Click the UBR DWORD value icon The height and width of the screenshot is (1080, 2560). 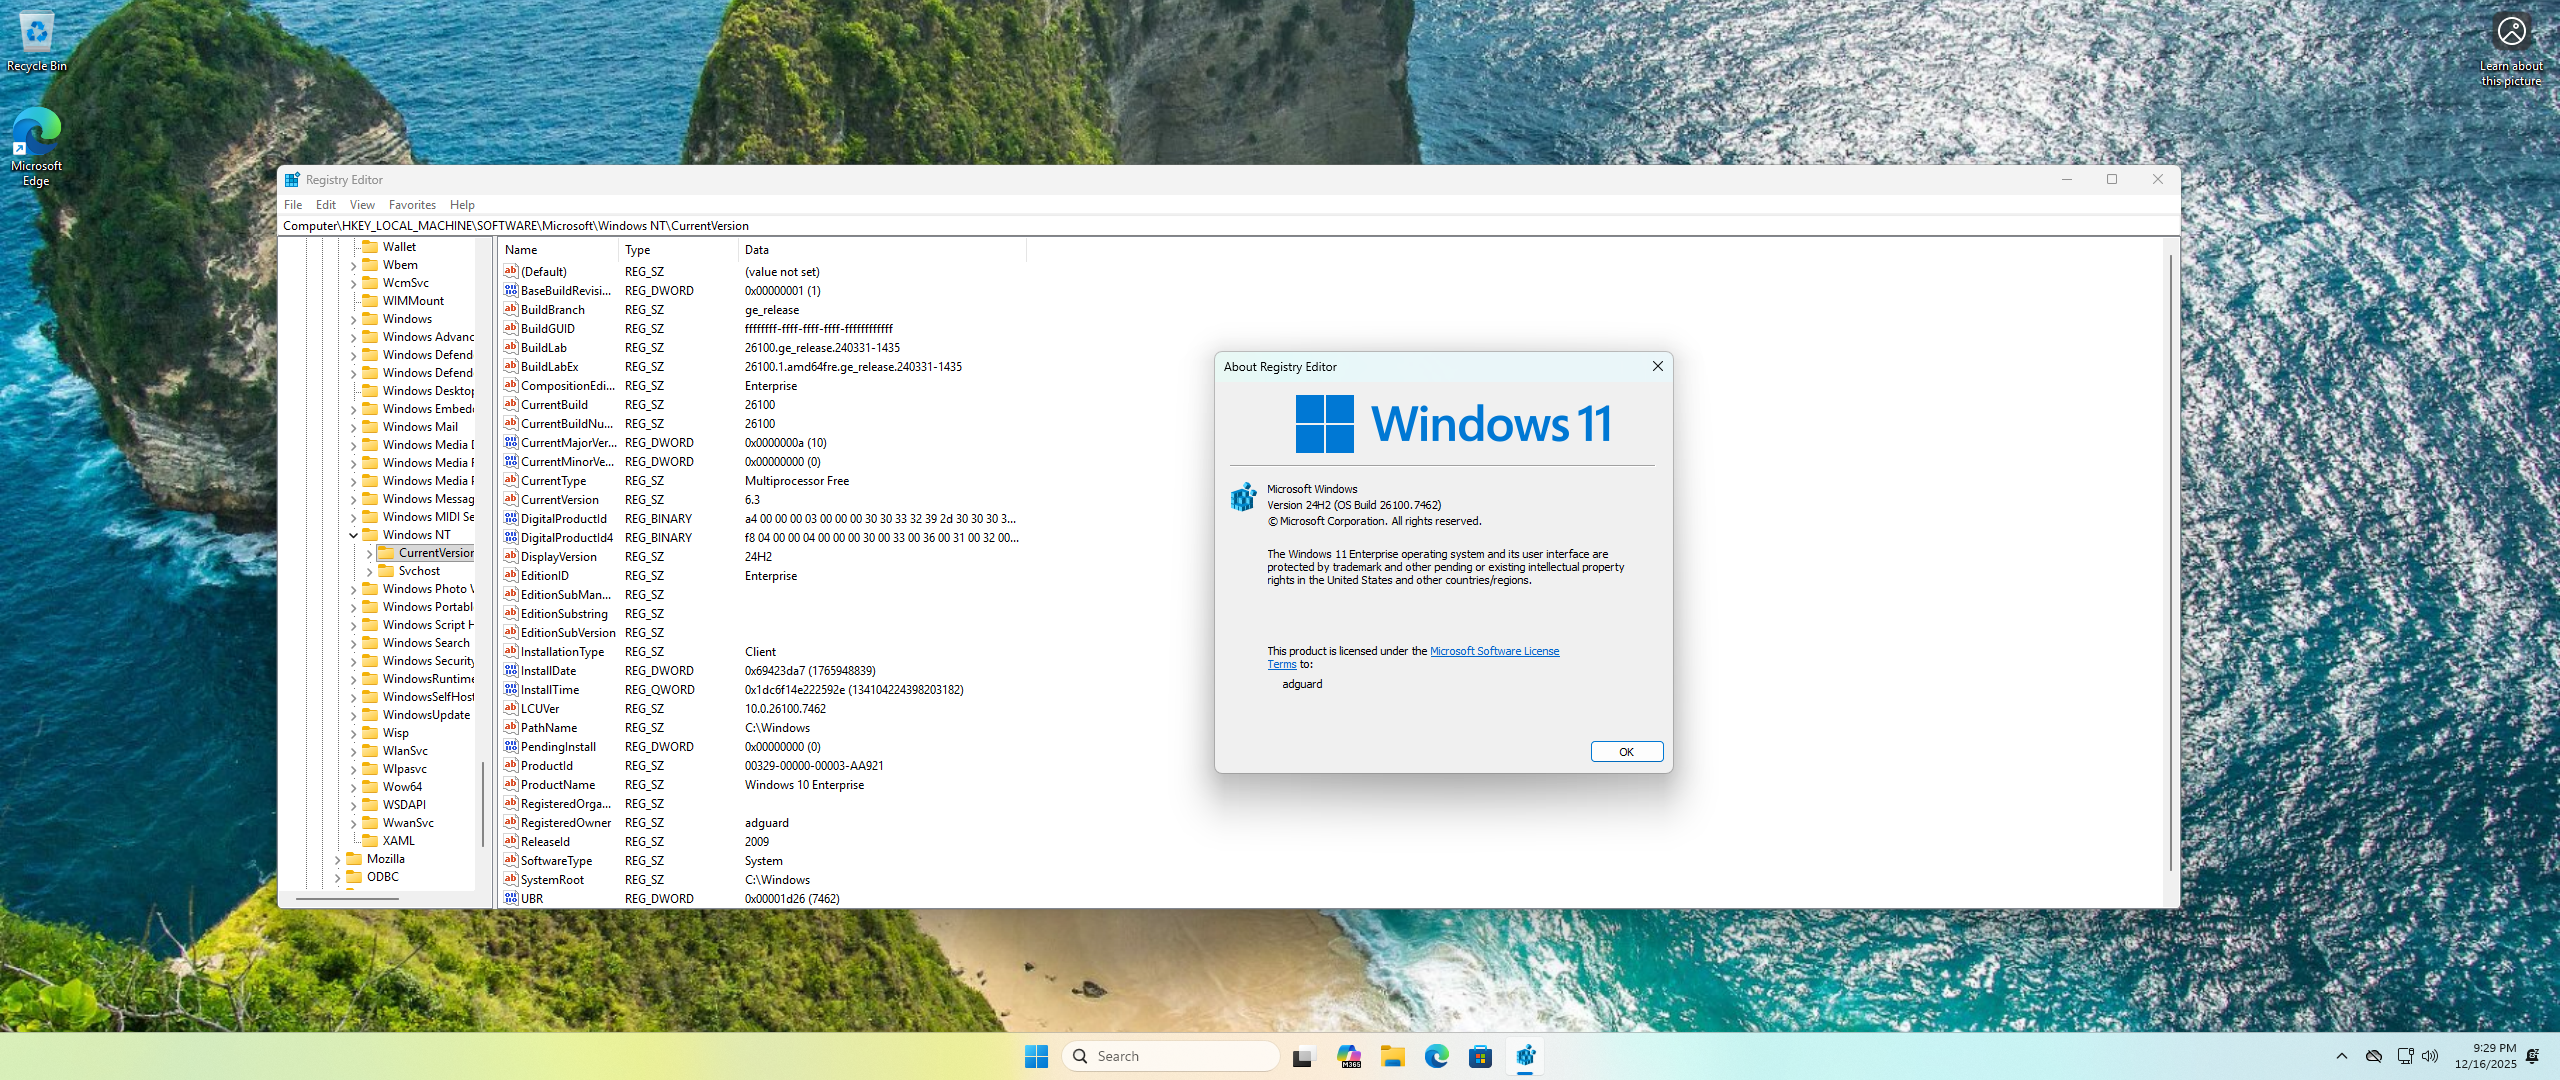point(511,899)
